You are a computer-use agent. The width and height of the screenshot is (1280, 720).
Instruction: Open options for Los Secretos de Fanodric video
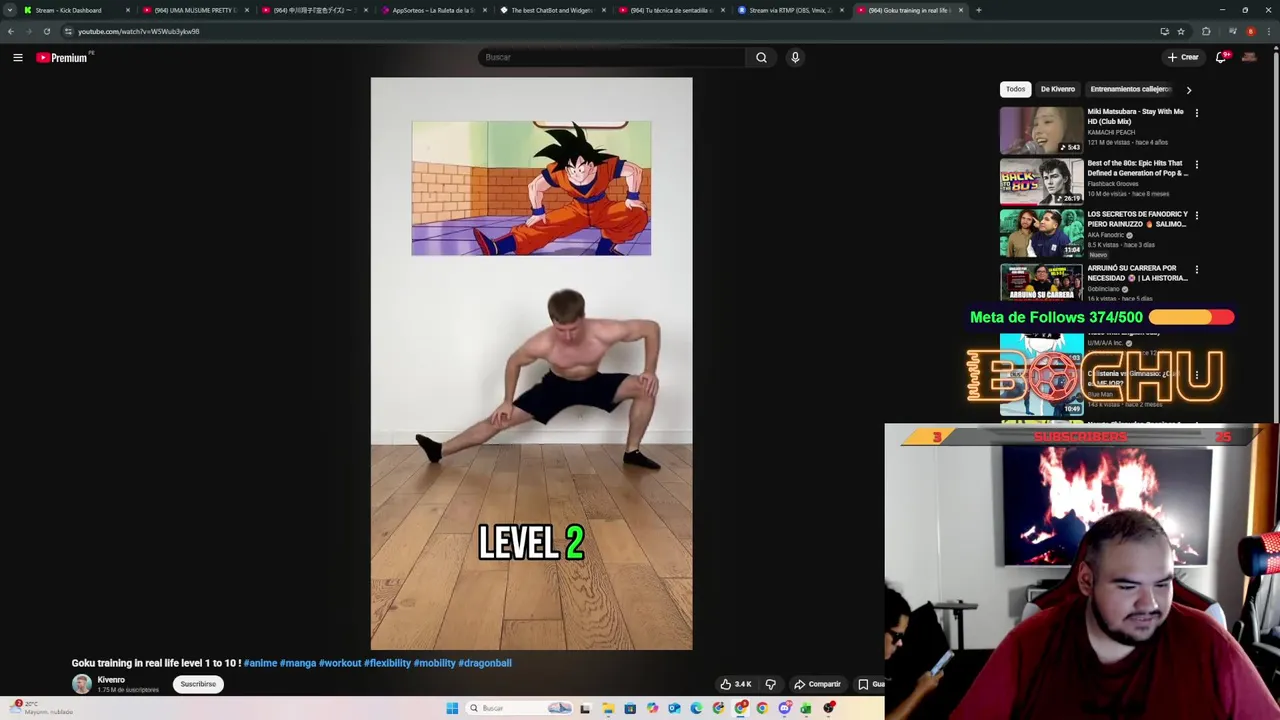pos(1196,215)
